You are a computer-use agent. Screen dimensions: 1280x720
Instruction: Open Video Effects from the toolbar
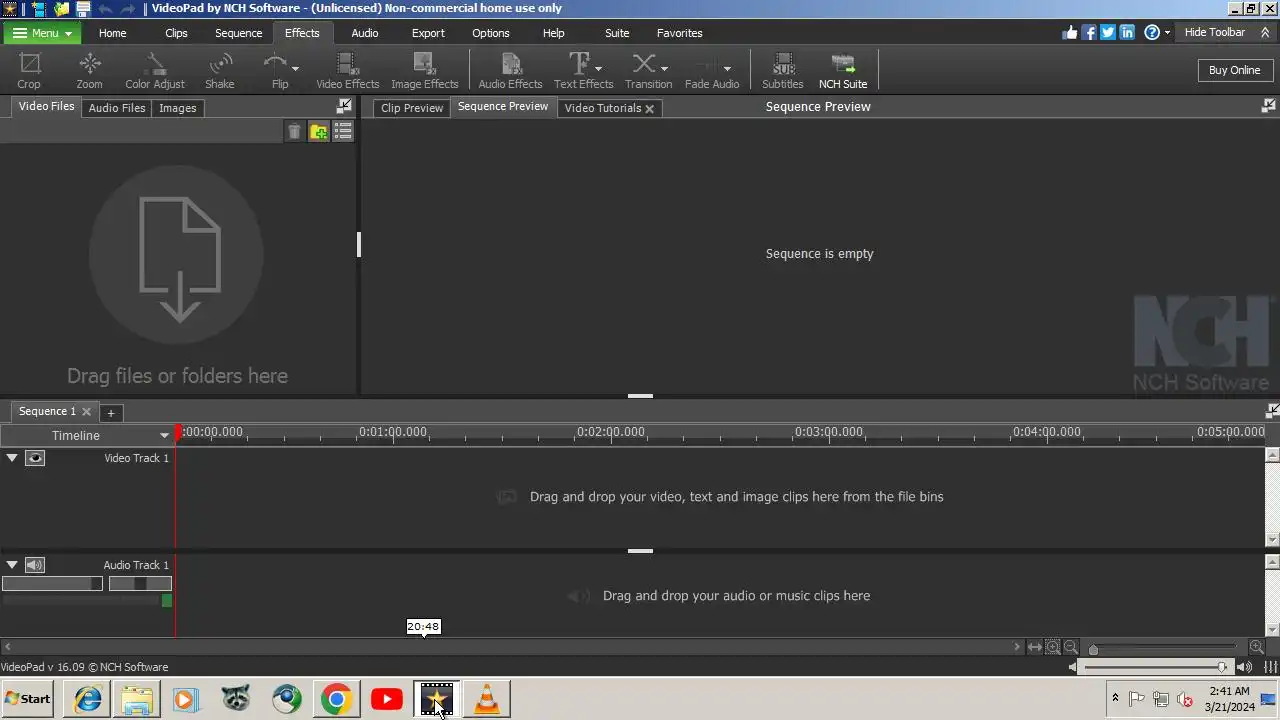coord(348,71)
